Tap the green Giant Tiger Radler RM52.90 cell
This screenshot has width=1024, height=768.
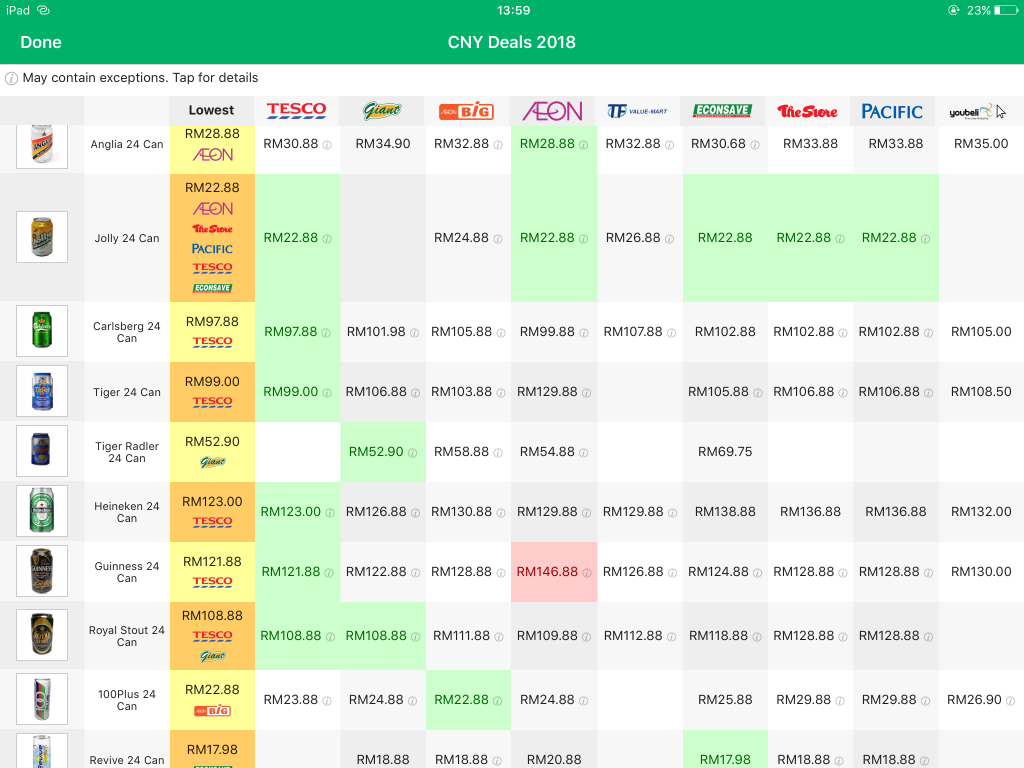[x=382, y=452]
